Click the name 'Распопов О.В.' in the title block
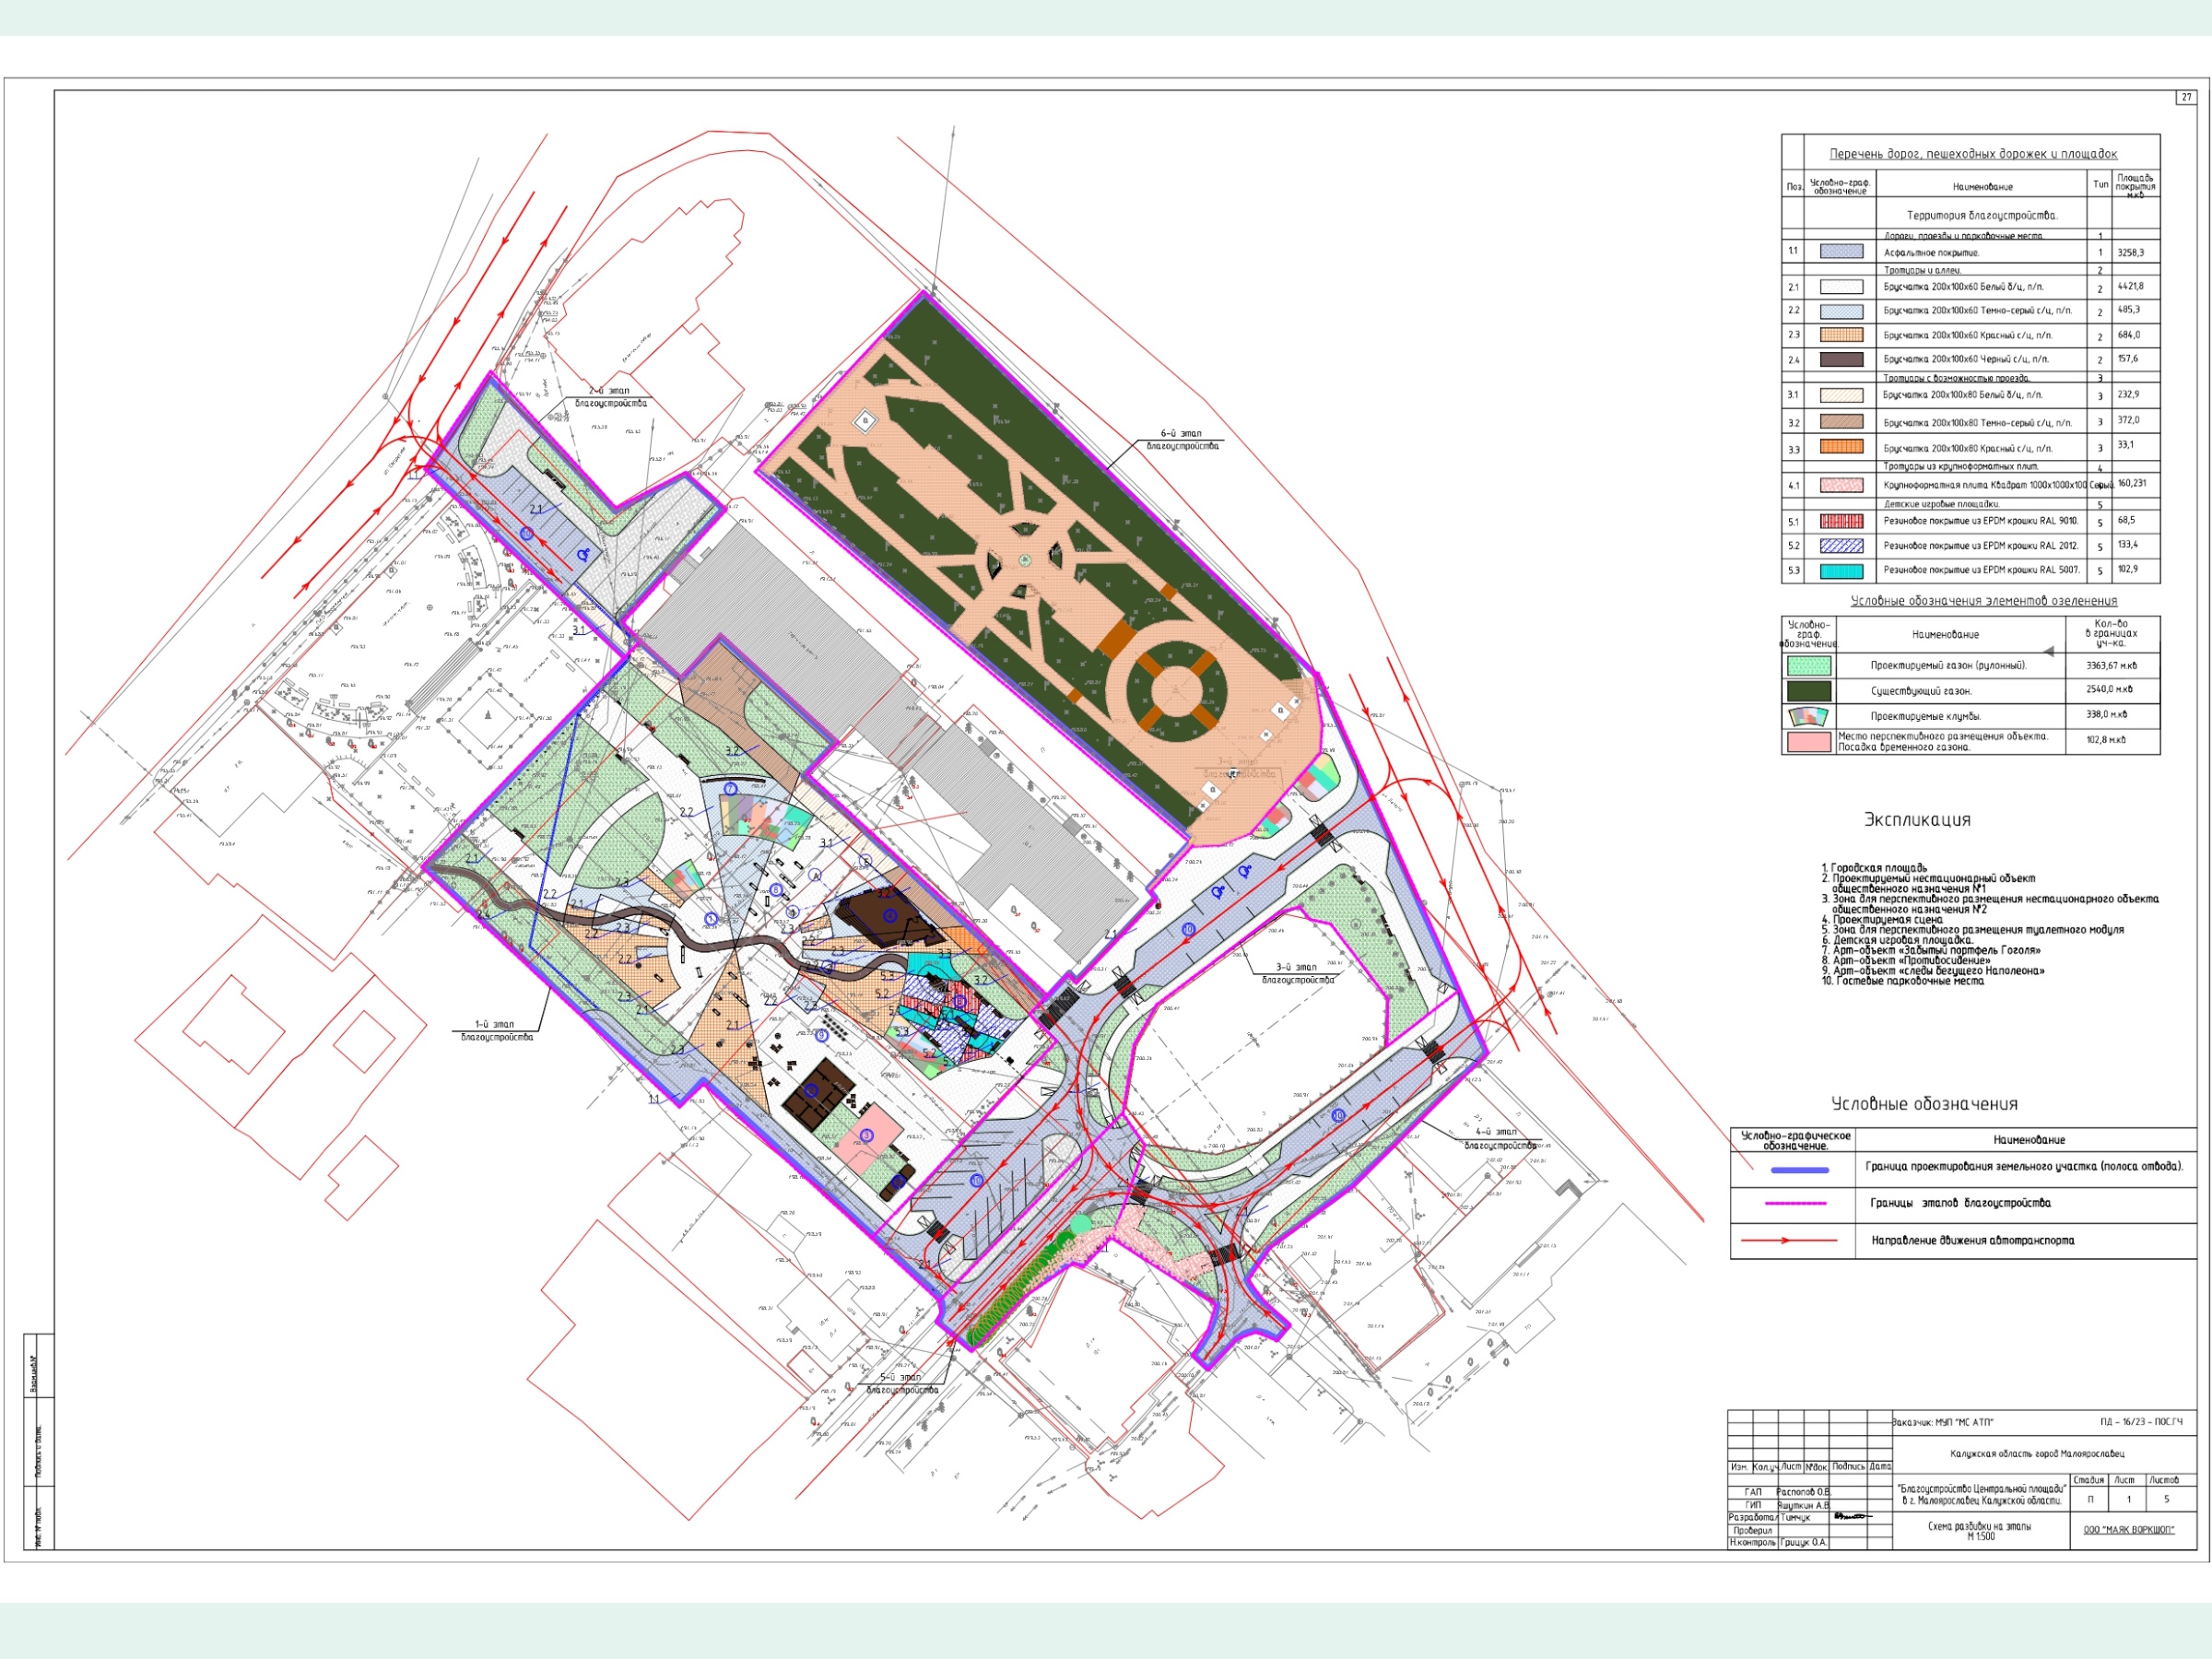This screenshot has width=2212, height=1659. [1803, 1492]
